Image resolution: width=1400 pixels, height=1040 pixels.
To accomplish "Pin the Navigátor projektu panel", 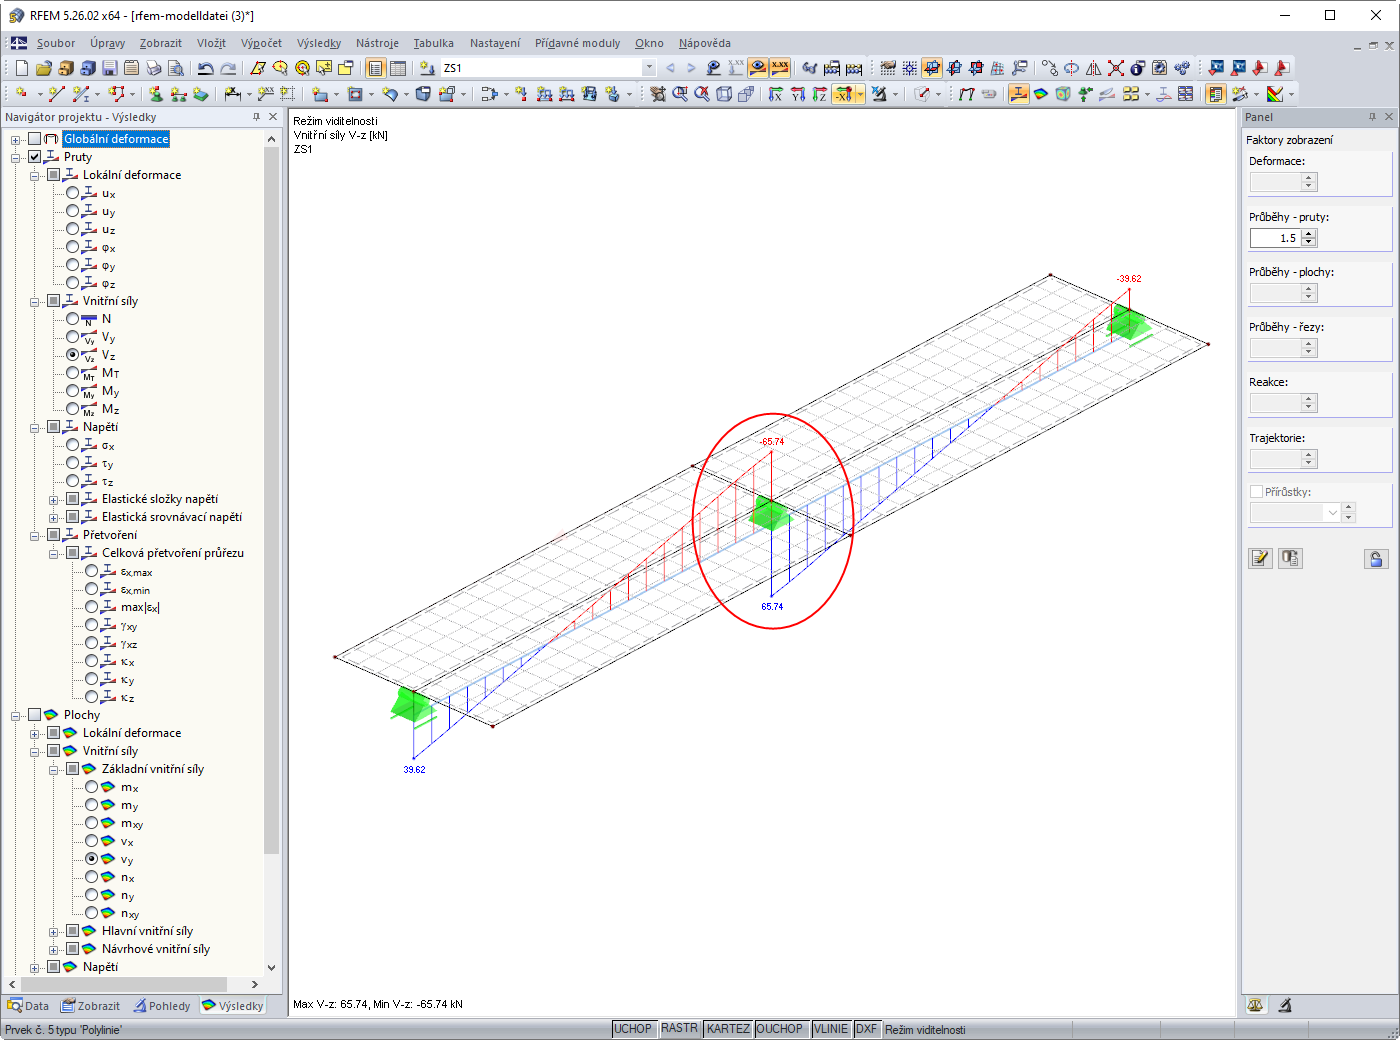I will 257,117.
